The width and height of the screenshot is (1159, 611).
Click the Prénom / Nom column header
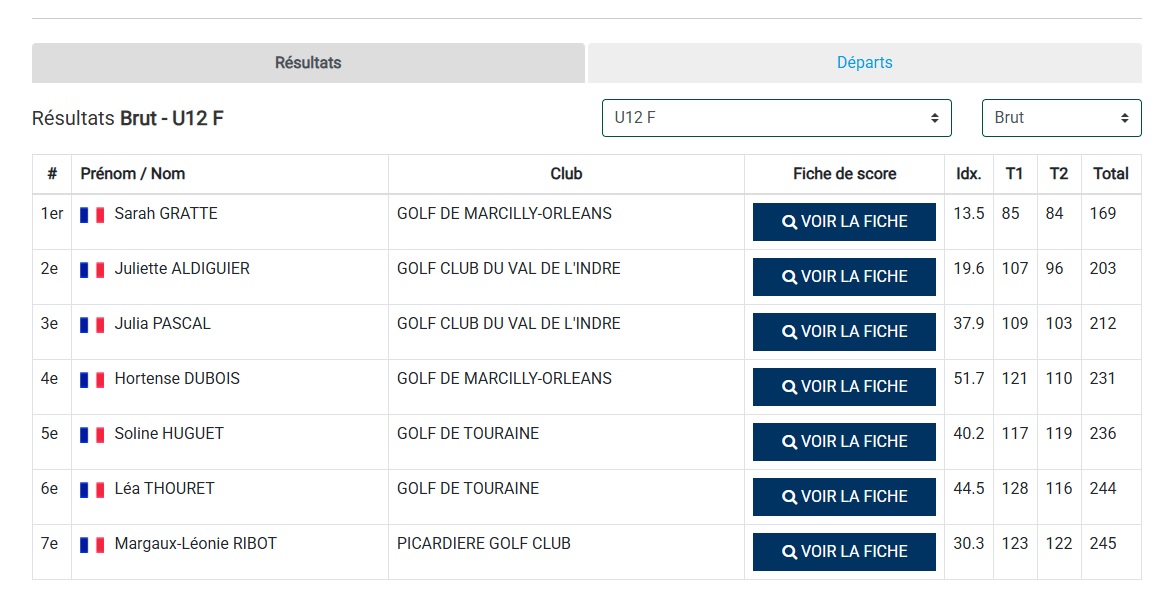click(x=133, y=174)
